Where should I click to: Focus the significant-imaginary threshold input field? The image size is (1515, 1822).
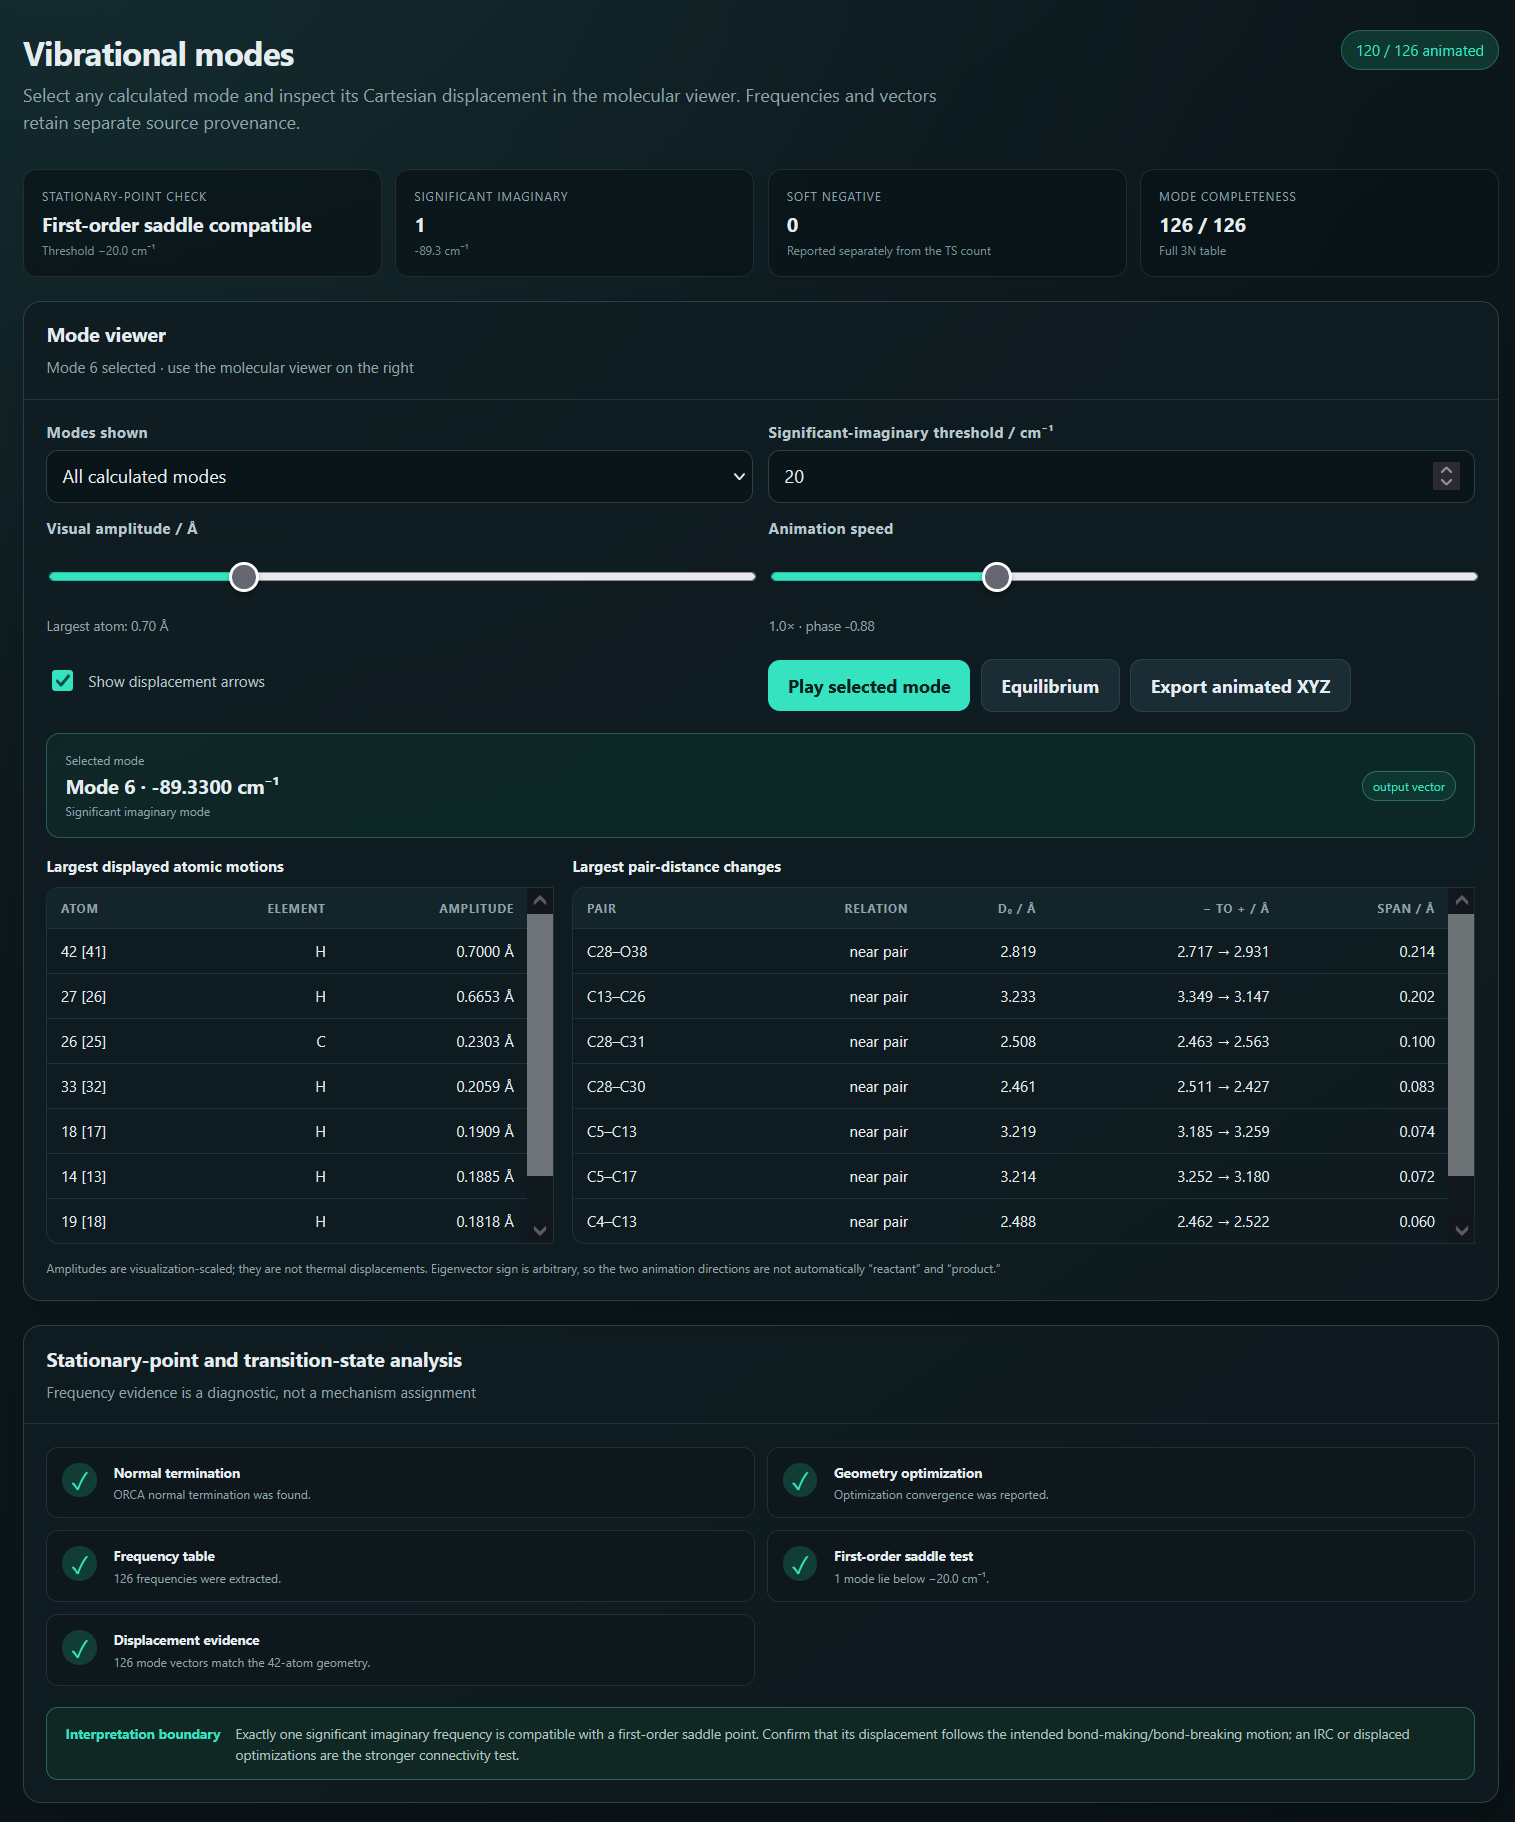coord(1121,477)
